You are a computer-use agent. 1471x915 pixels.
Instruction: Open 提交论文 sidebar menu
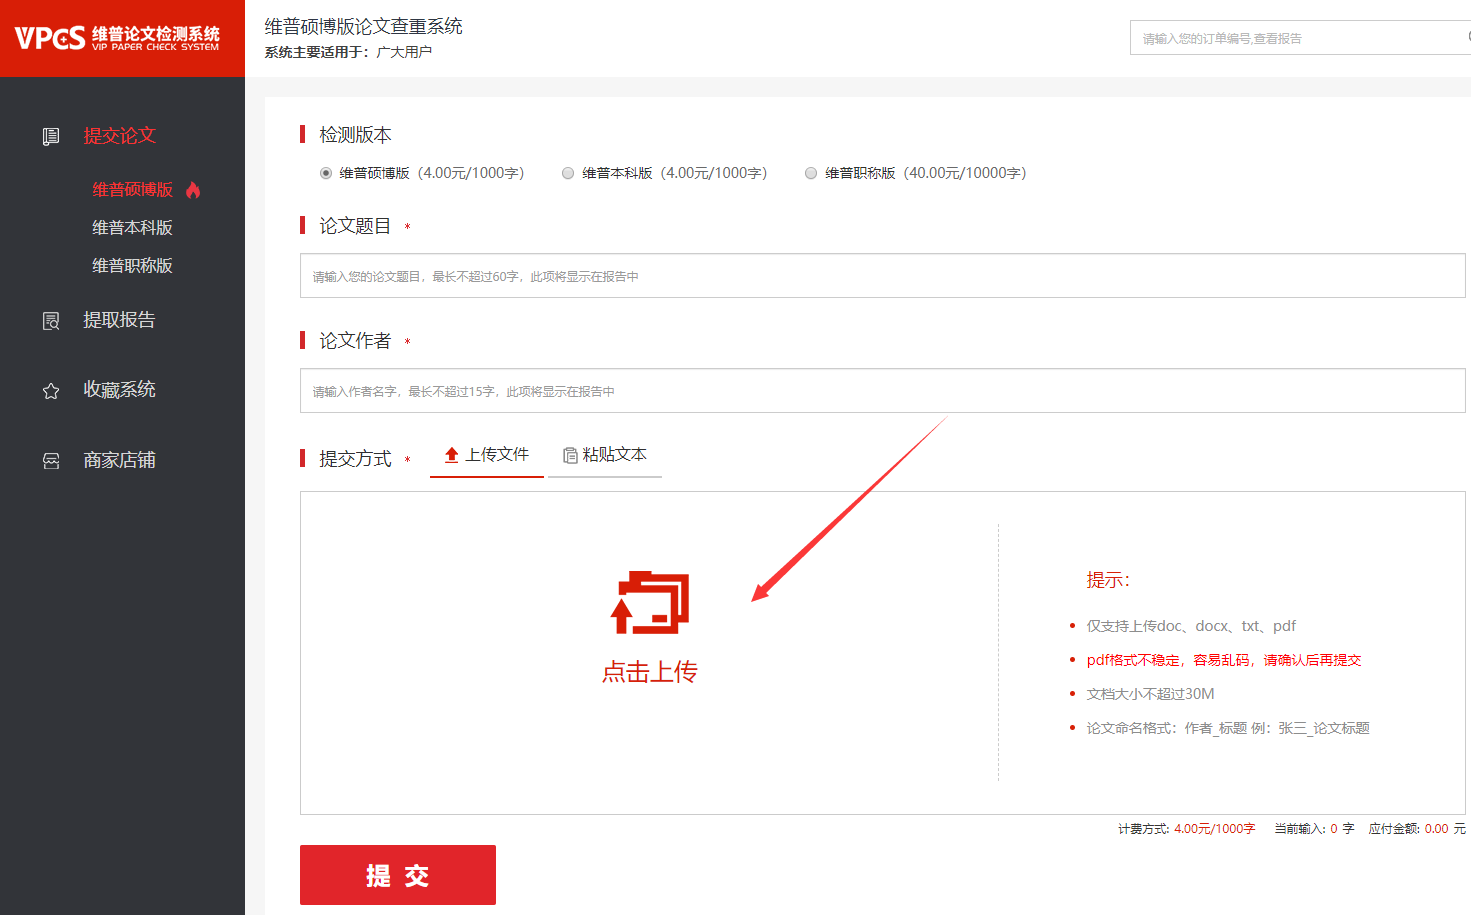(120, 135)
